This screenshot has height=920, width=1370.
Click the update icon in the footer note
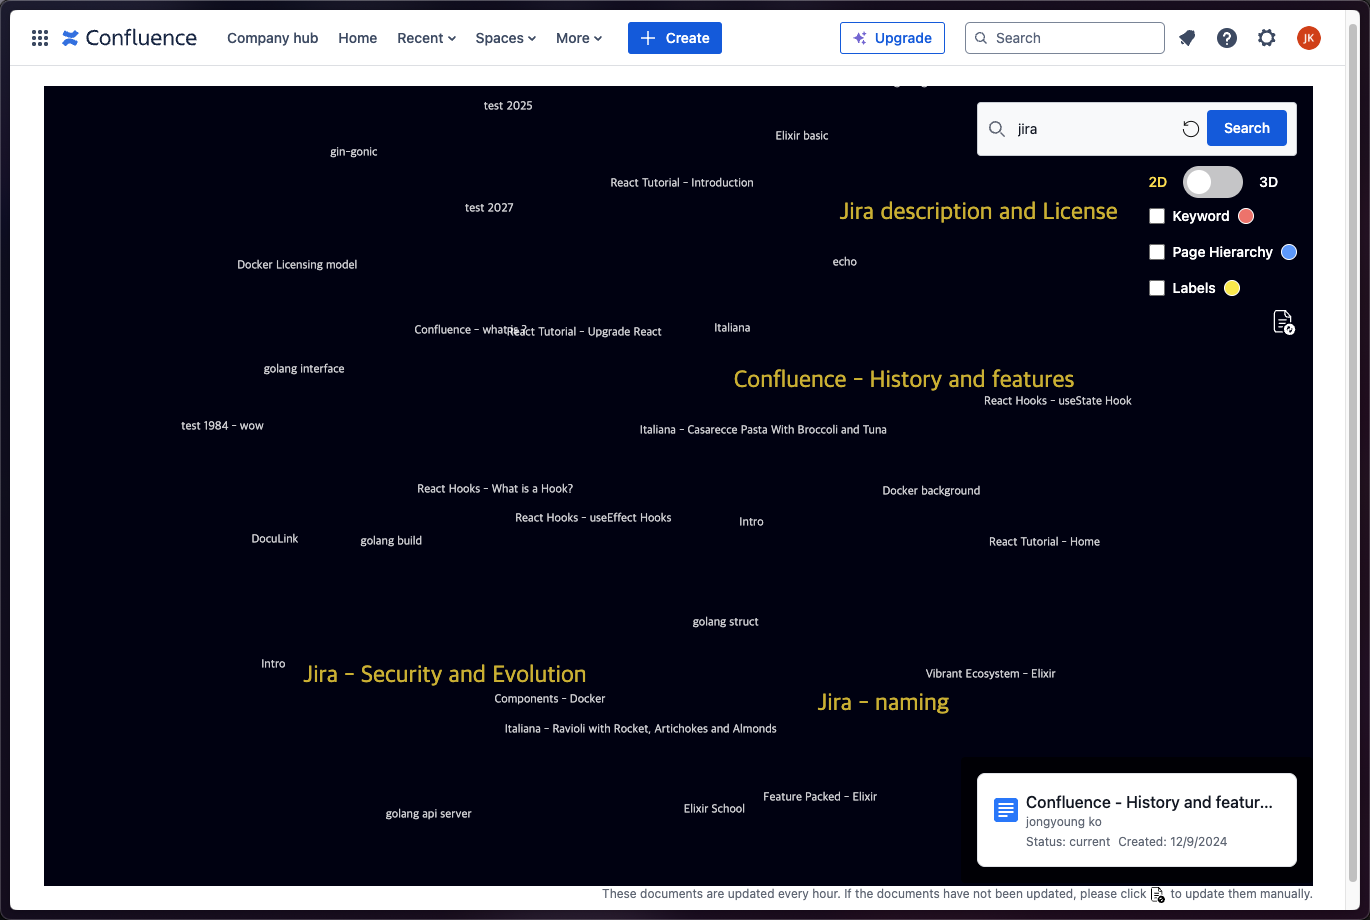1158,894
